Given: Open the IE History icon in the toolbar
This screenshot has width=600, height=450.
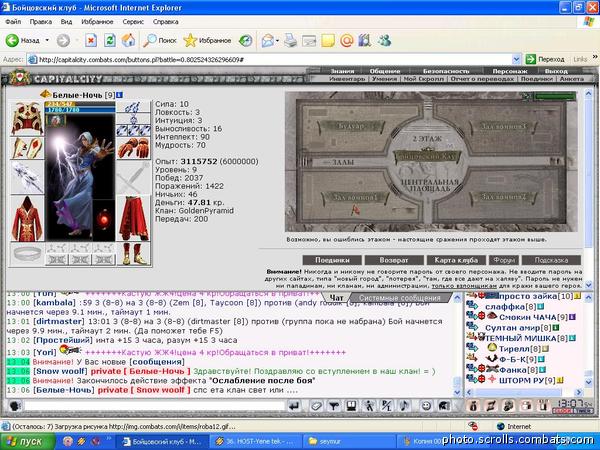Looking at the screenshot, I should [x=246, y=40].
